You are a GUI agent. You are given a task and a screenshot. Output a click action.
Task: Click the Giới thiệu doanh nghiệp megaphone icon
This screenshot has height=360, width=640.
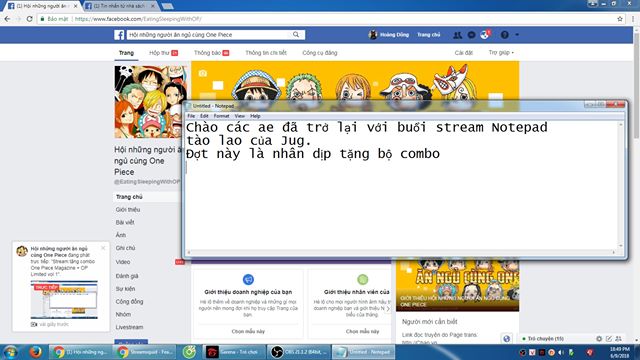(x=248, y=279)
